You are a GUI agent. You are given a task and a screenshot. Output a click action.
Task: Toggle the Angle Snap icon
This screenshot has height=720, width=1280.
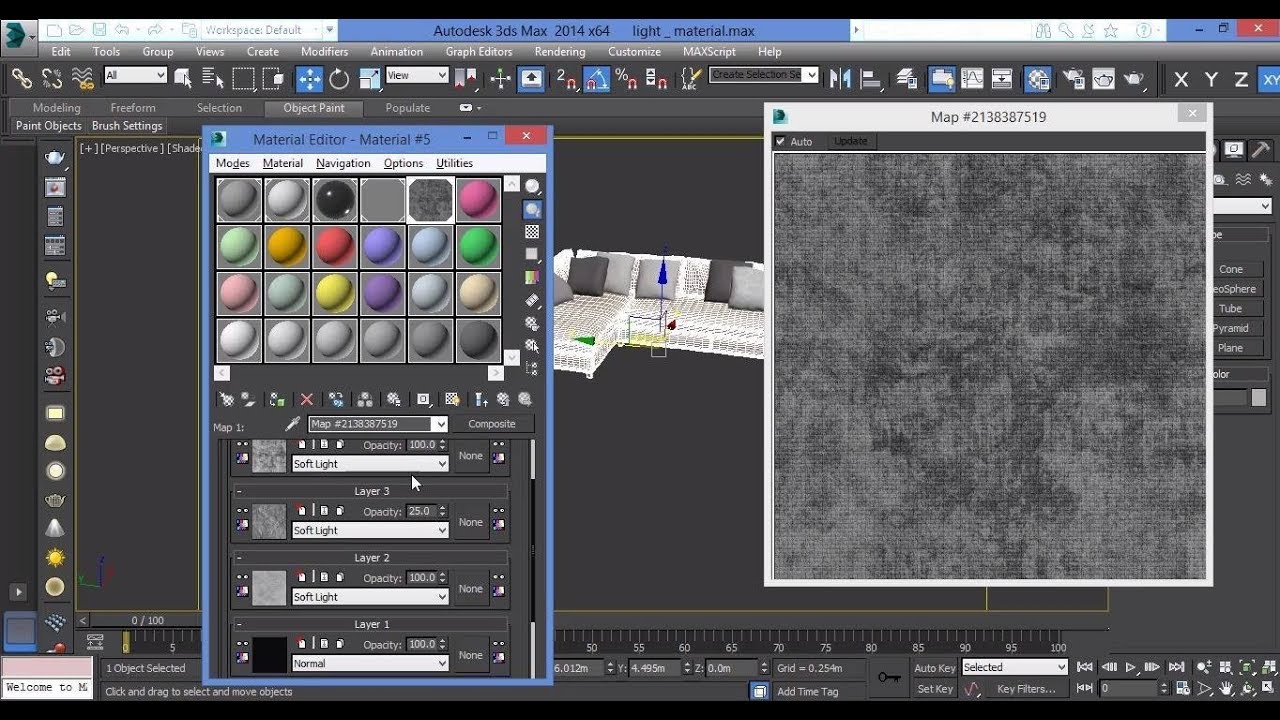click(597, 78)
